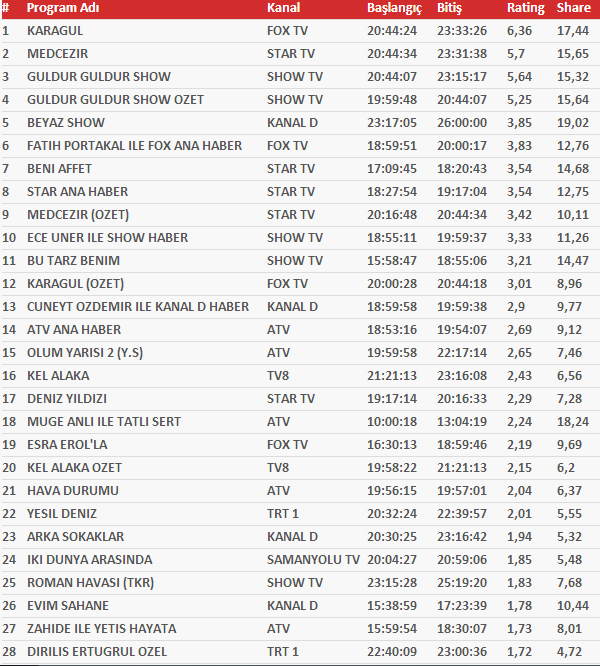Click the start time 22:40:09

click(392, 651)
